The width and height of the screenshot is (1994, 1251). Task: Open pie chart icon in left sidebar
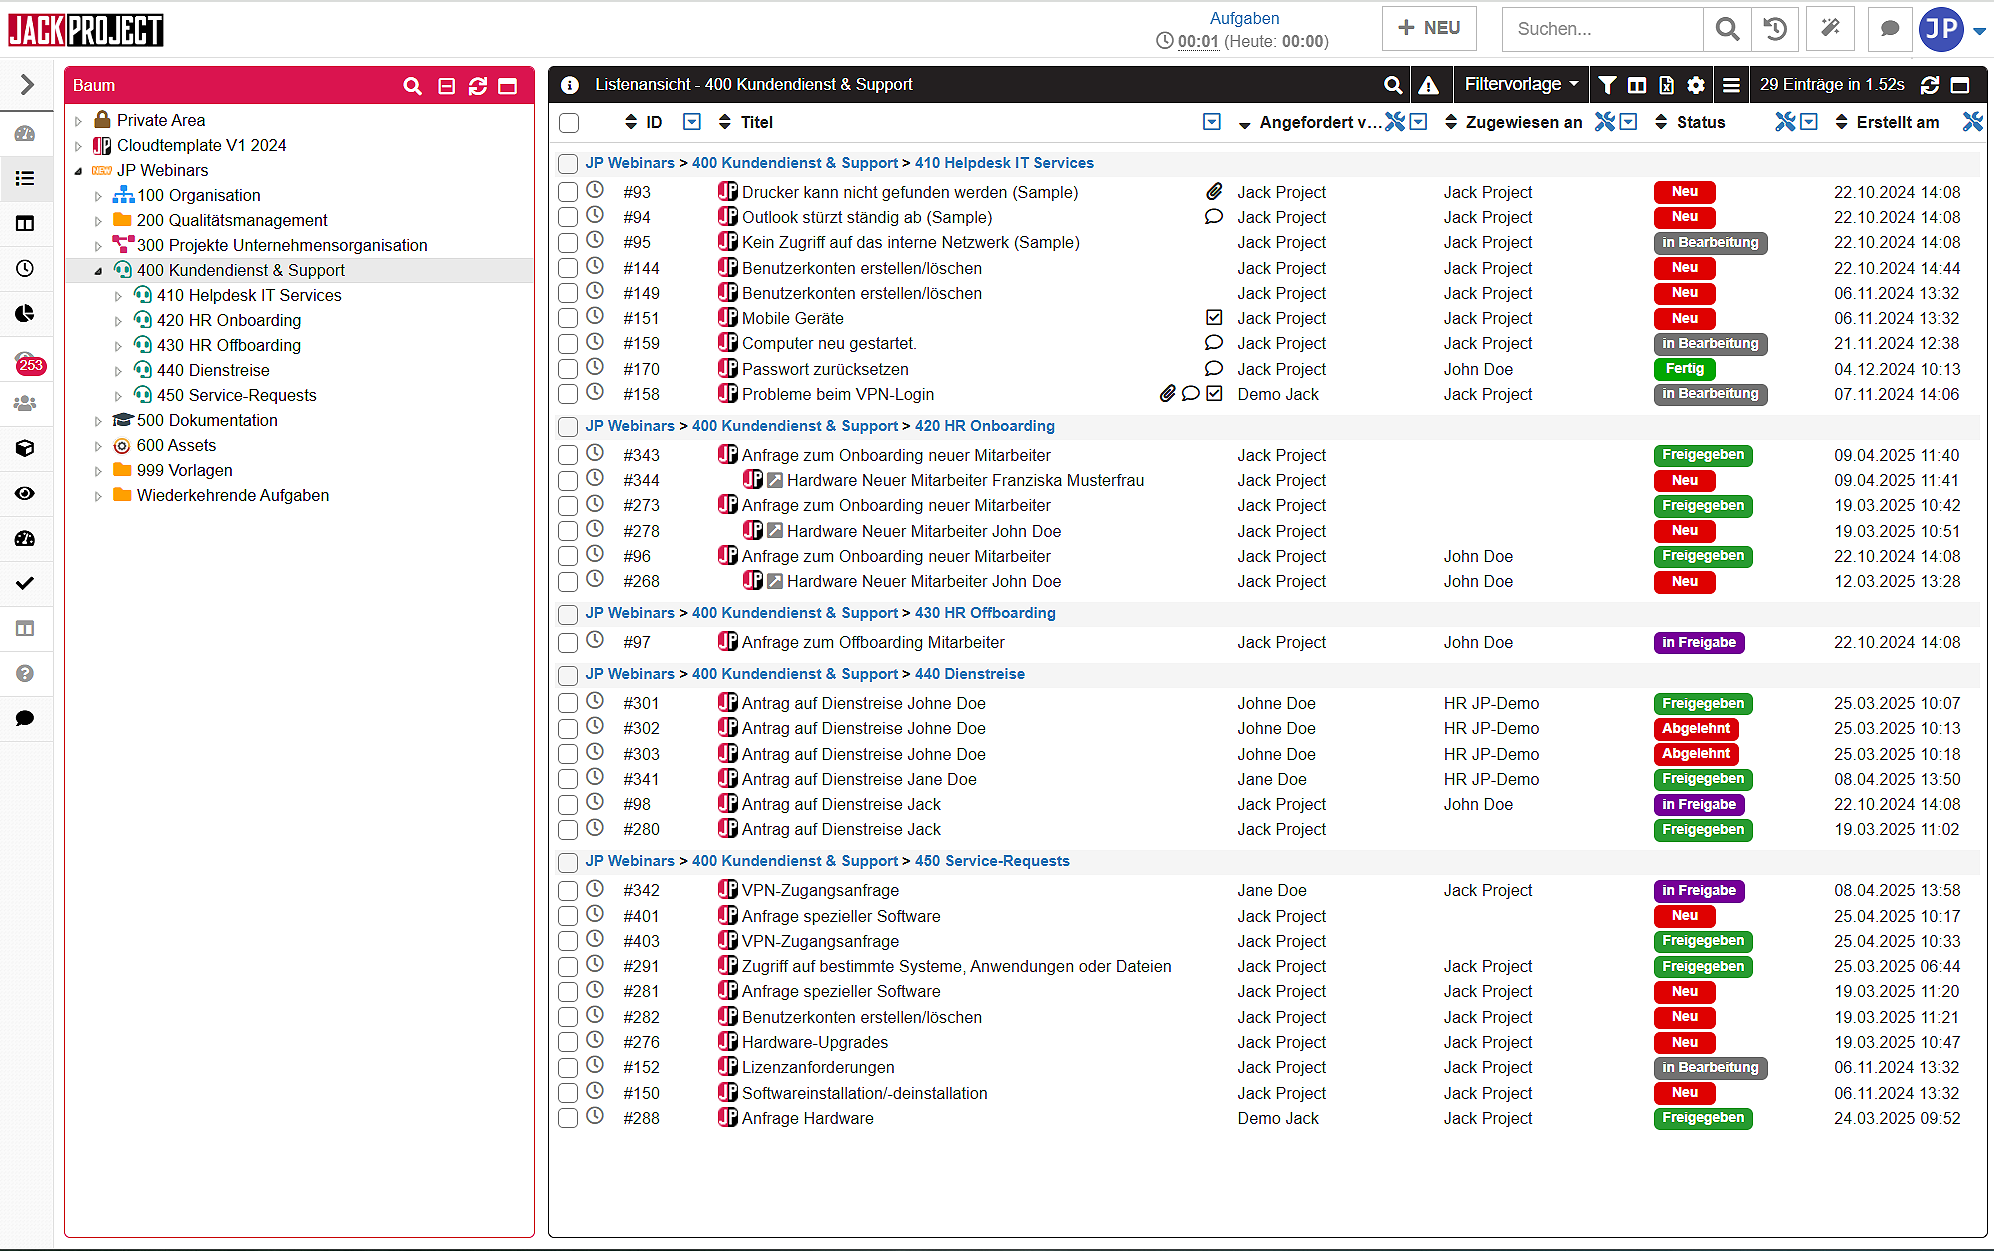[x=25, y=313]
